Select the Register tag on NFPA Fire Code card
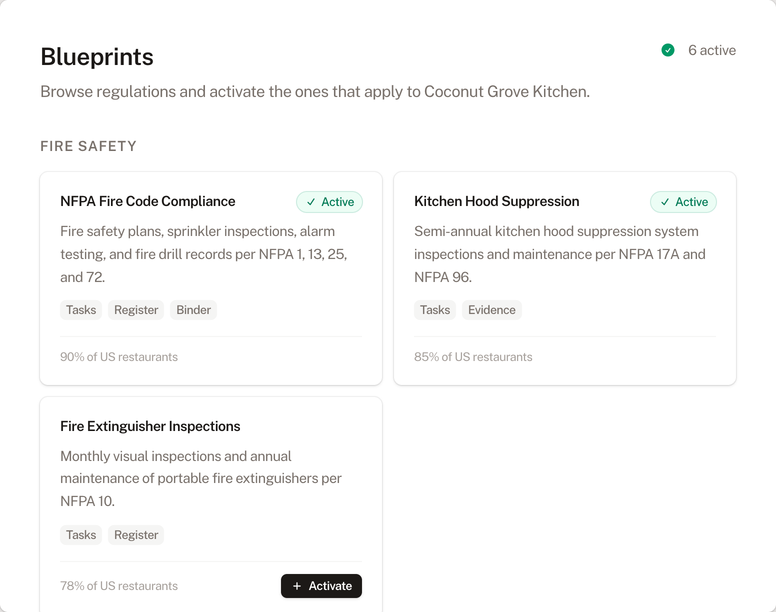Screen dimensions: 776x612 pos(136,310)
